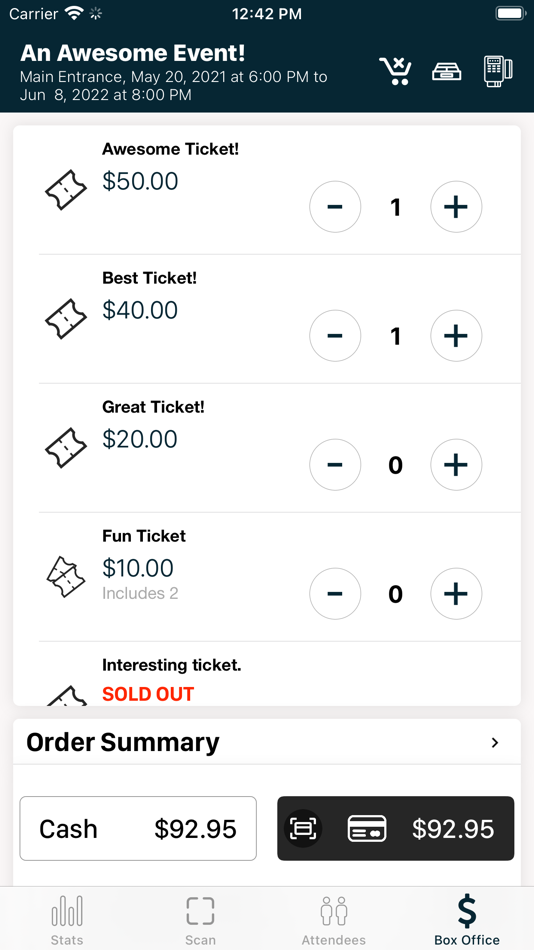Tap the Awesome Ticket! ticket icon
Viewport: 534px width, 950px height.
(66, 190)
